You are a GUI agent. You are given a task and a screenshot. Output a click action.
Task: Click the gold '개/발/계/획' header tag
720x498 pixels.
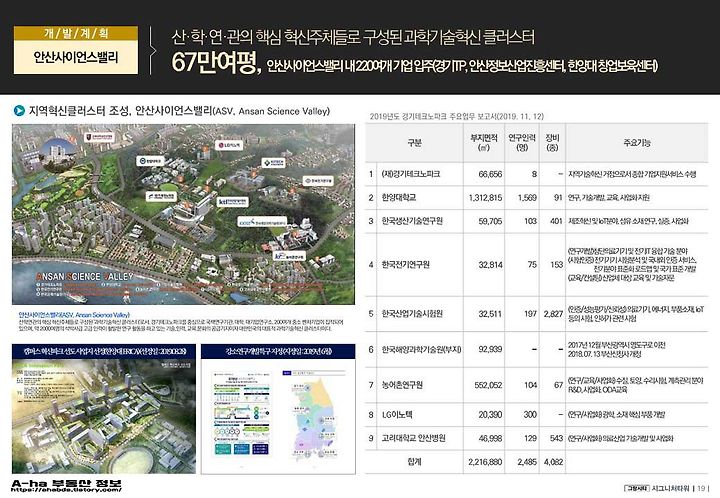[76, 33]
